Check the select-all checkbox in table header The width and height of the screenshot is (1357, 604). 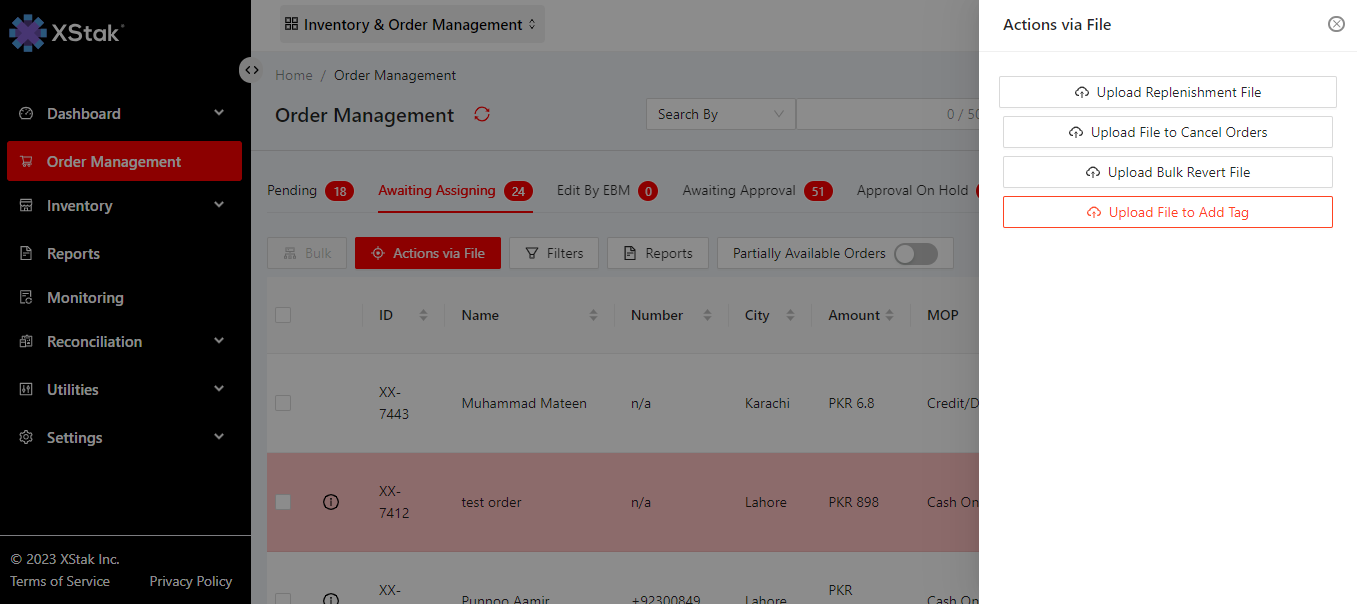click(283, 315)
